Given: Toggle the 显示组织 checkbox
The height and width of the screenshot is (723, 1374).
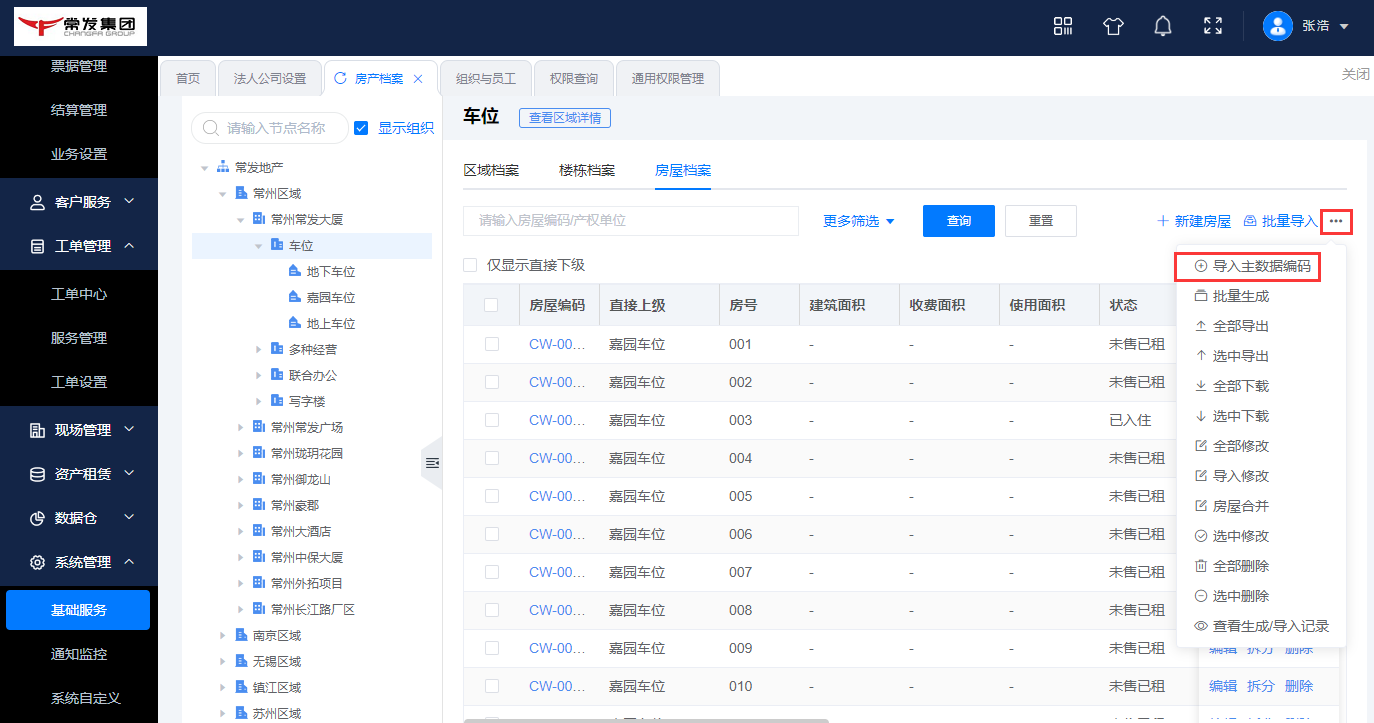Looking at the screenshot, I should pyautogui.click(x=362, y=128).
